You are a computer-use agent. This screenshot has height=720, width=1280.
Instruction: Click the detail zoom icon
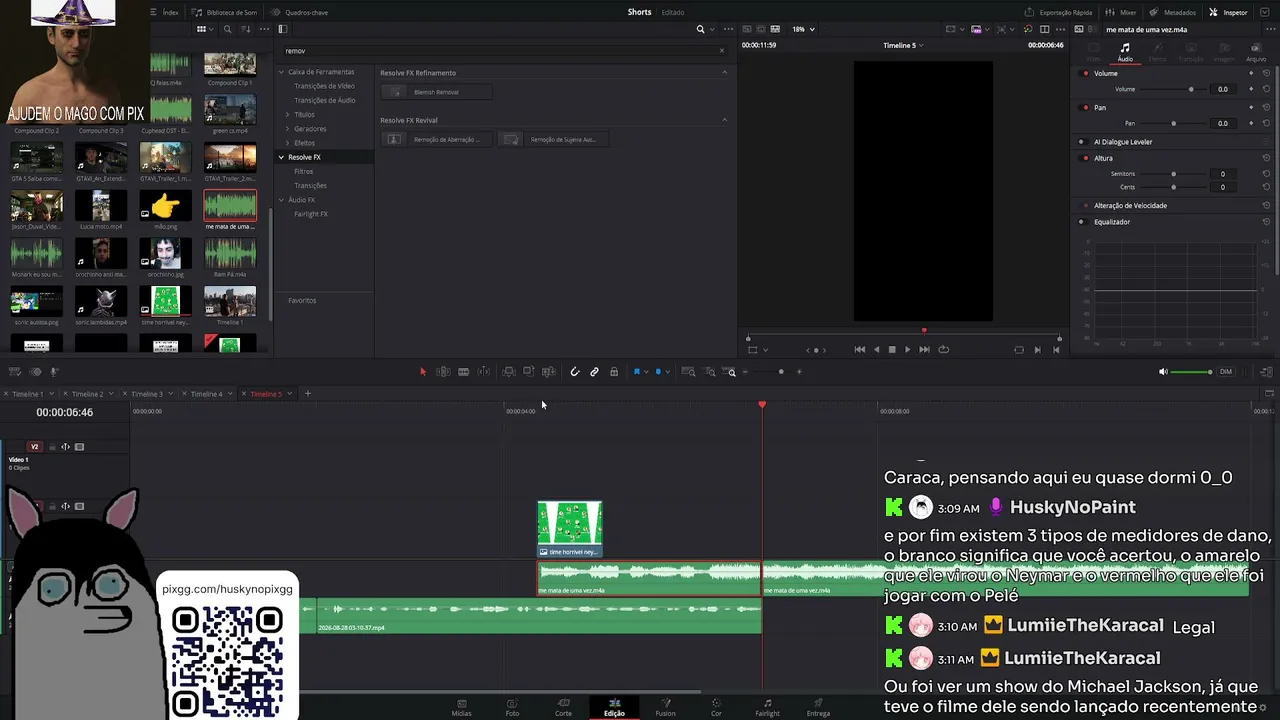click(711, 372)
